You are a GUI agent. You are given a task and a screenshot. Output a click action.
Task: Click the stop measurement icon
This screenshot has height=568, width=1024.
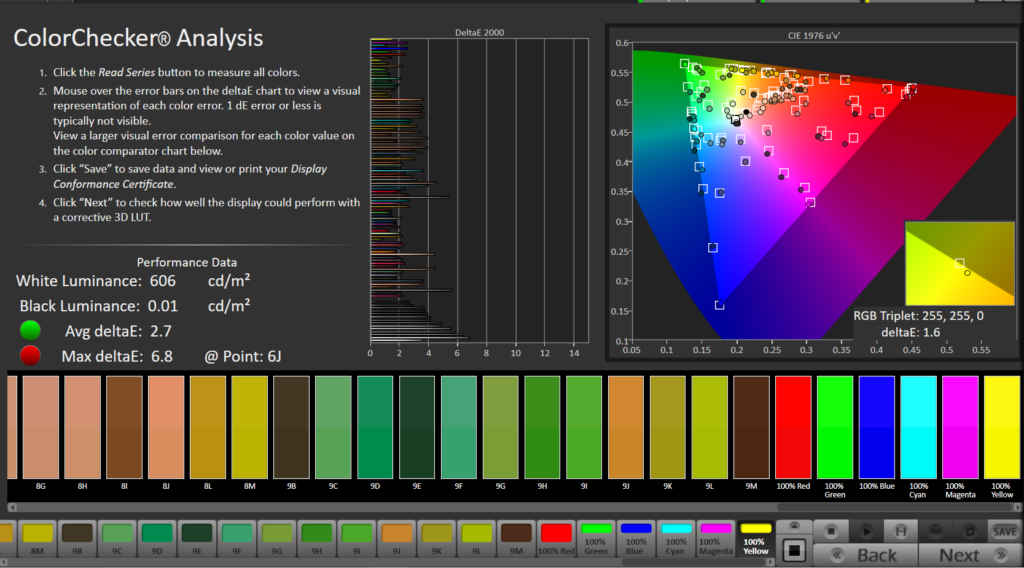pyautogui.click(x=832, y=531)
